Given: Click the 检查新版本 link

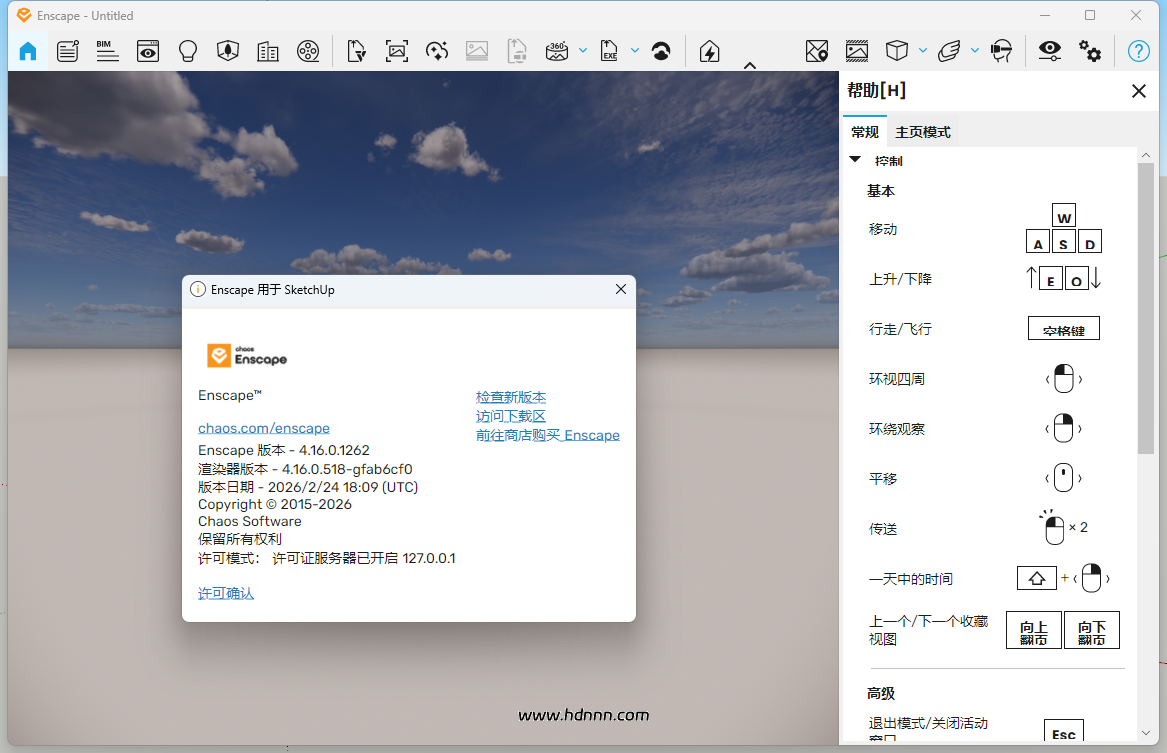Looking at the screenshot, I should 511,398.
